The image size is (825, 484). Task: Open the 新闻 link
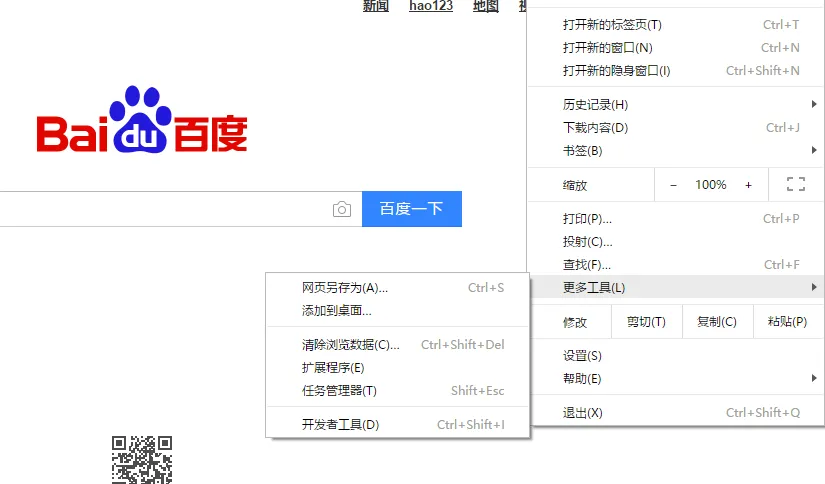pyautogui.click(x=376, y=6)
